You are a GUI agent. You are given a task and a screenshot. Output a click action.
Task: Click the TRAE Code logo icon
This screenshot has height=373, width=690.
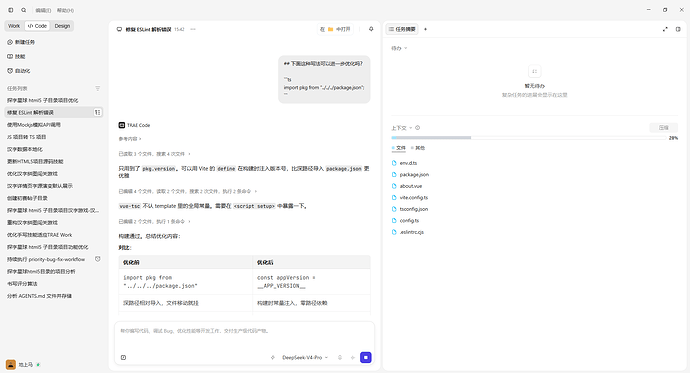pos(121,125)
